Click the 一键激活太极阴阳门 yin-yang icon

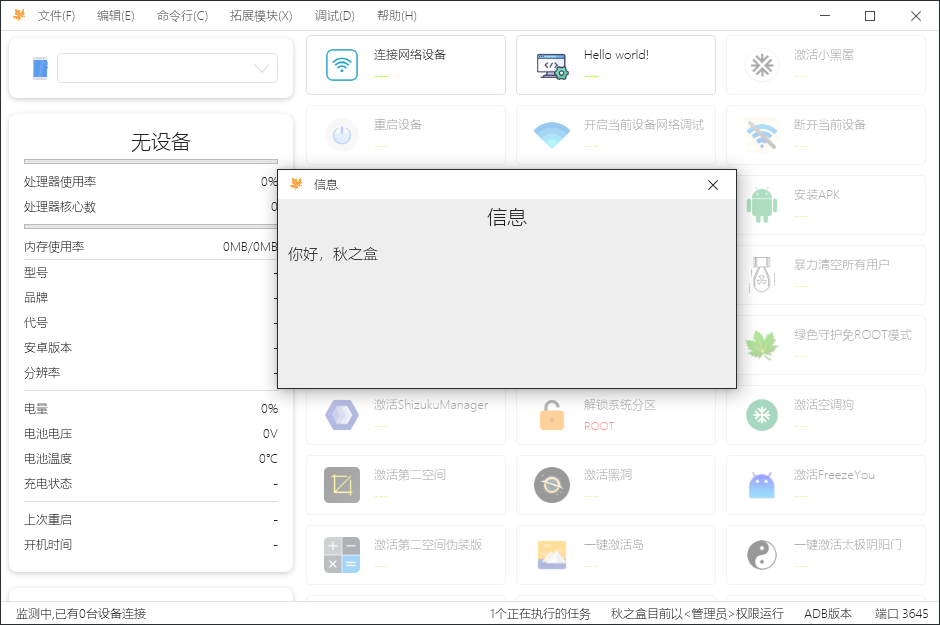762,555
